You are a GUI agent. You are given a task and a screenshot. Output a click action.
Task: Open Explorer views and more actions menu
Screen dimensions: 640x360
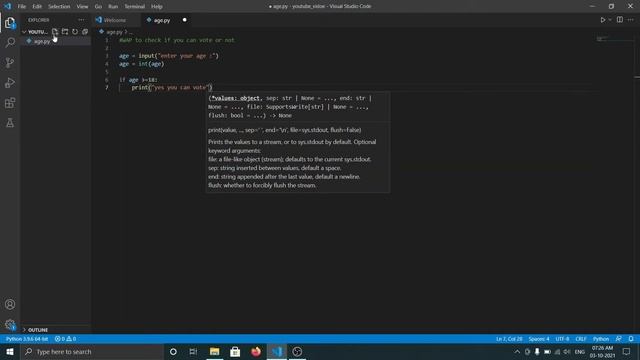coord(81,20)
